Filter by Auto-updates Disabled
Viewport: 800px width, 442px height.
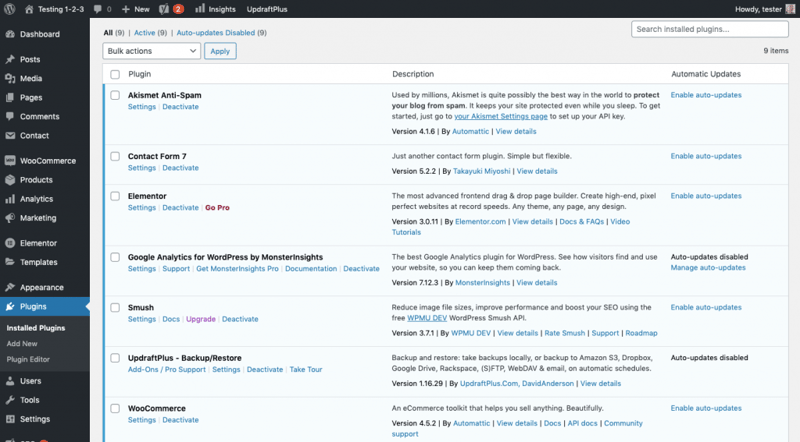point(216,33)
